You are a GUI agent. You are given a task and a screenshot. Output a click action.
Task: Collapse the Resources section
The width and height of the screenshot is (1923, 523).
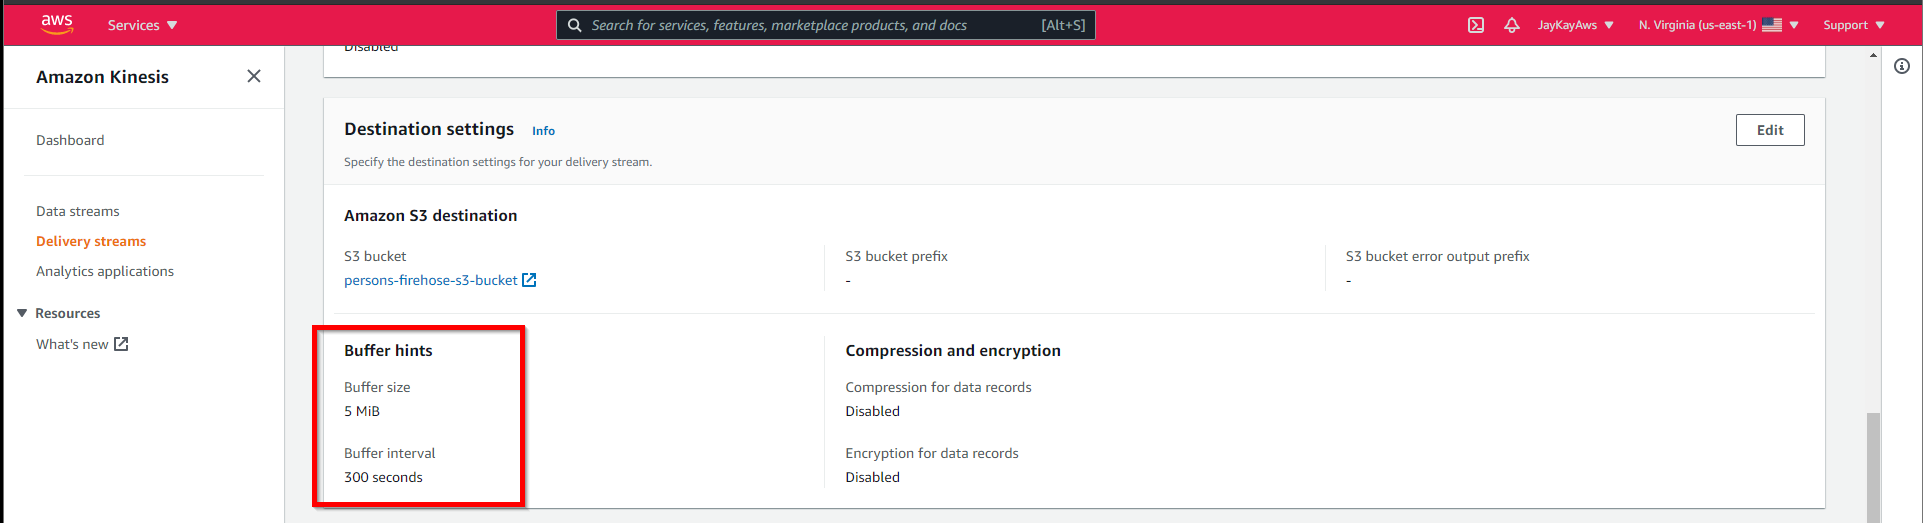coord(22,313)
